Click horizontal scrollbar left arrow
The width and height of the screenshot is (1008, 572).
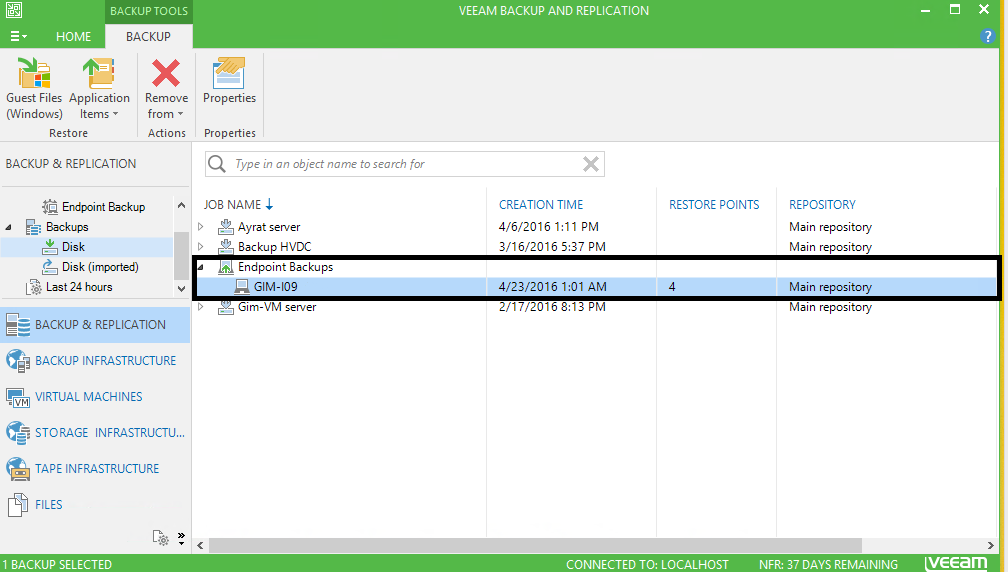(200, 546)
